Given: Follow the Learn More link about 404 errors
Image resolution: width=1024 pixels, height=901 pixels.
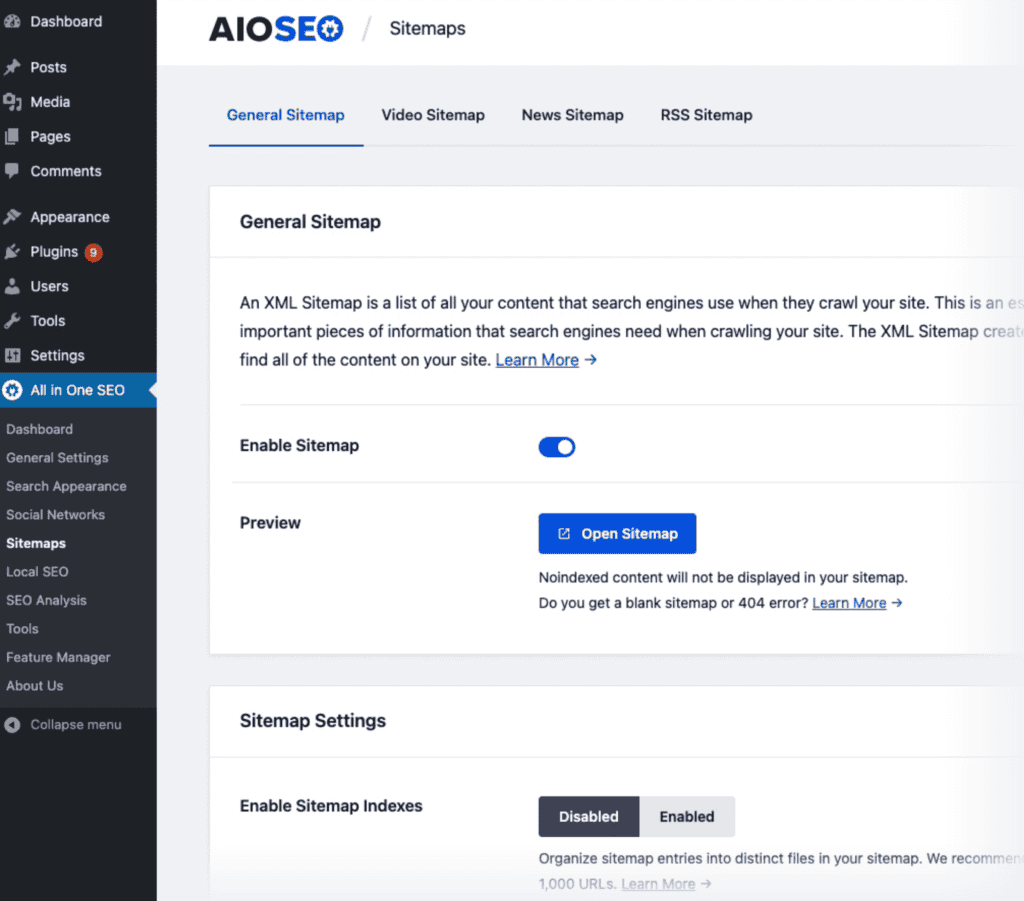Looking at the screenshot, I should [849, 602].
